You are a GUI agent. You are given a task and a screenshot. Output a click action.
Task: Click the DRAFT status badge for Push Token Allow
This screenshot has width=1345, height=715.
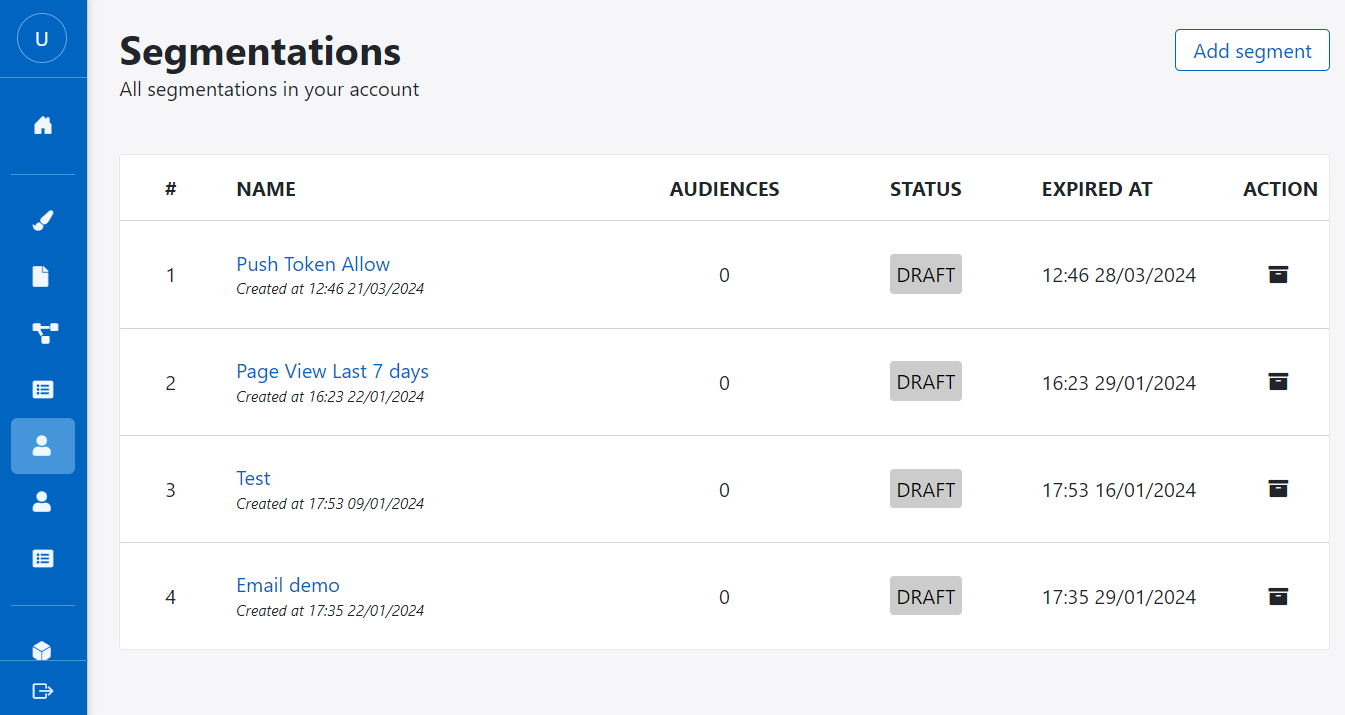925,274
